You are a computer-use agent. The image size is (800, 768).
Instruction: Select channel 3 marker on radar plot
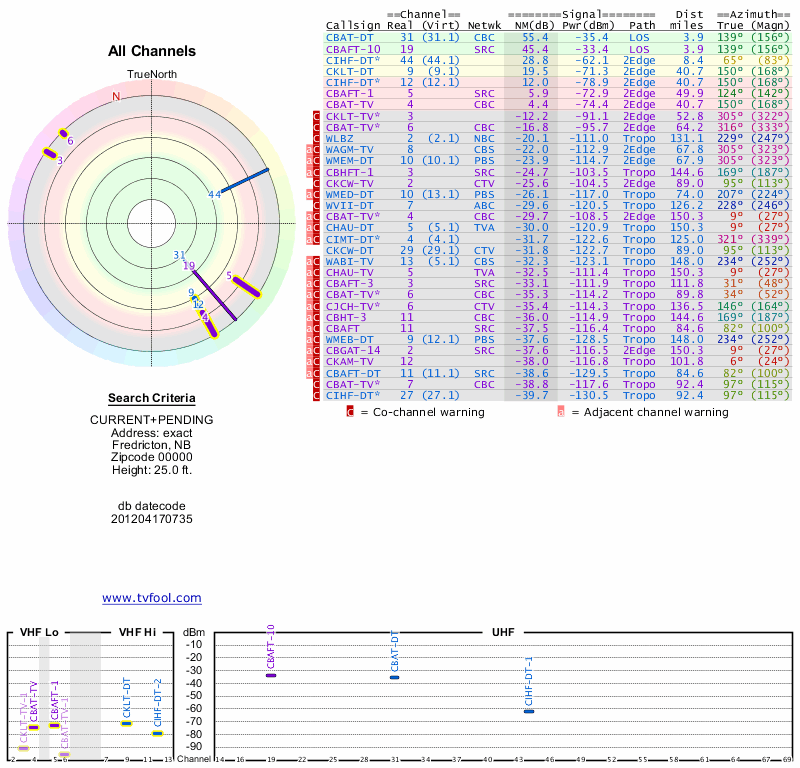(x=50, y=153)
